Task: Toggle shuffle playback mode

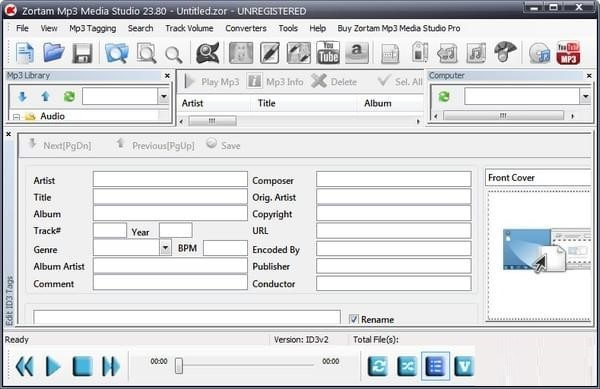Action: click(407, 366)
